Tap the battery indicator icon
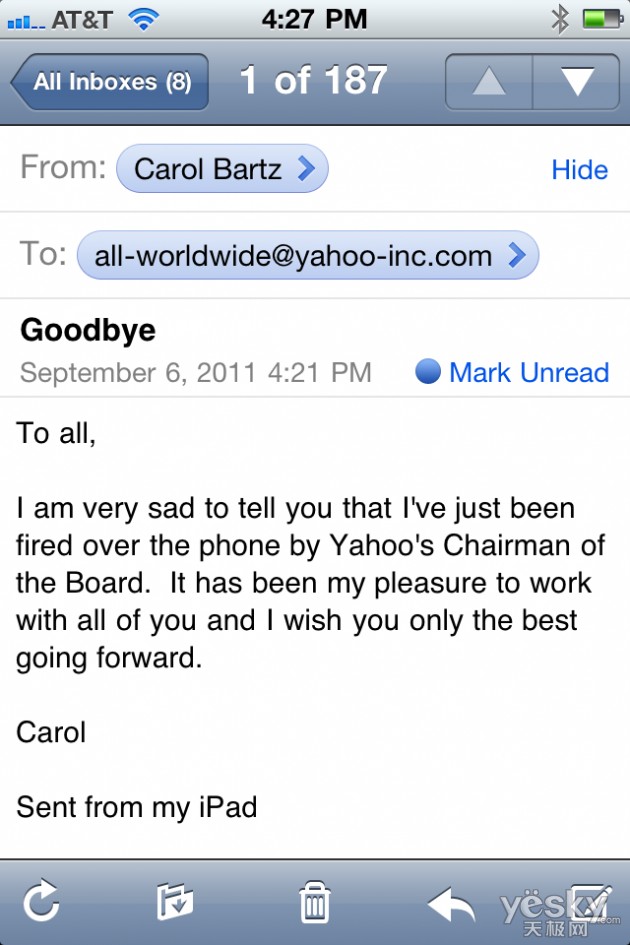The width and height of the screenshot is (630, 945). coord(602,19)
